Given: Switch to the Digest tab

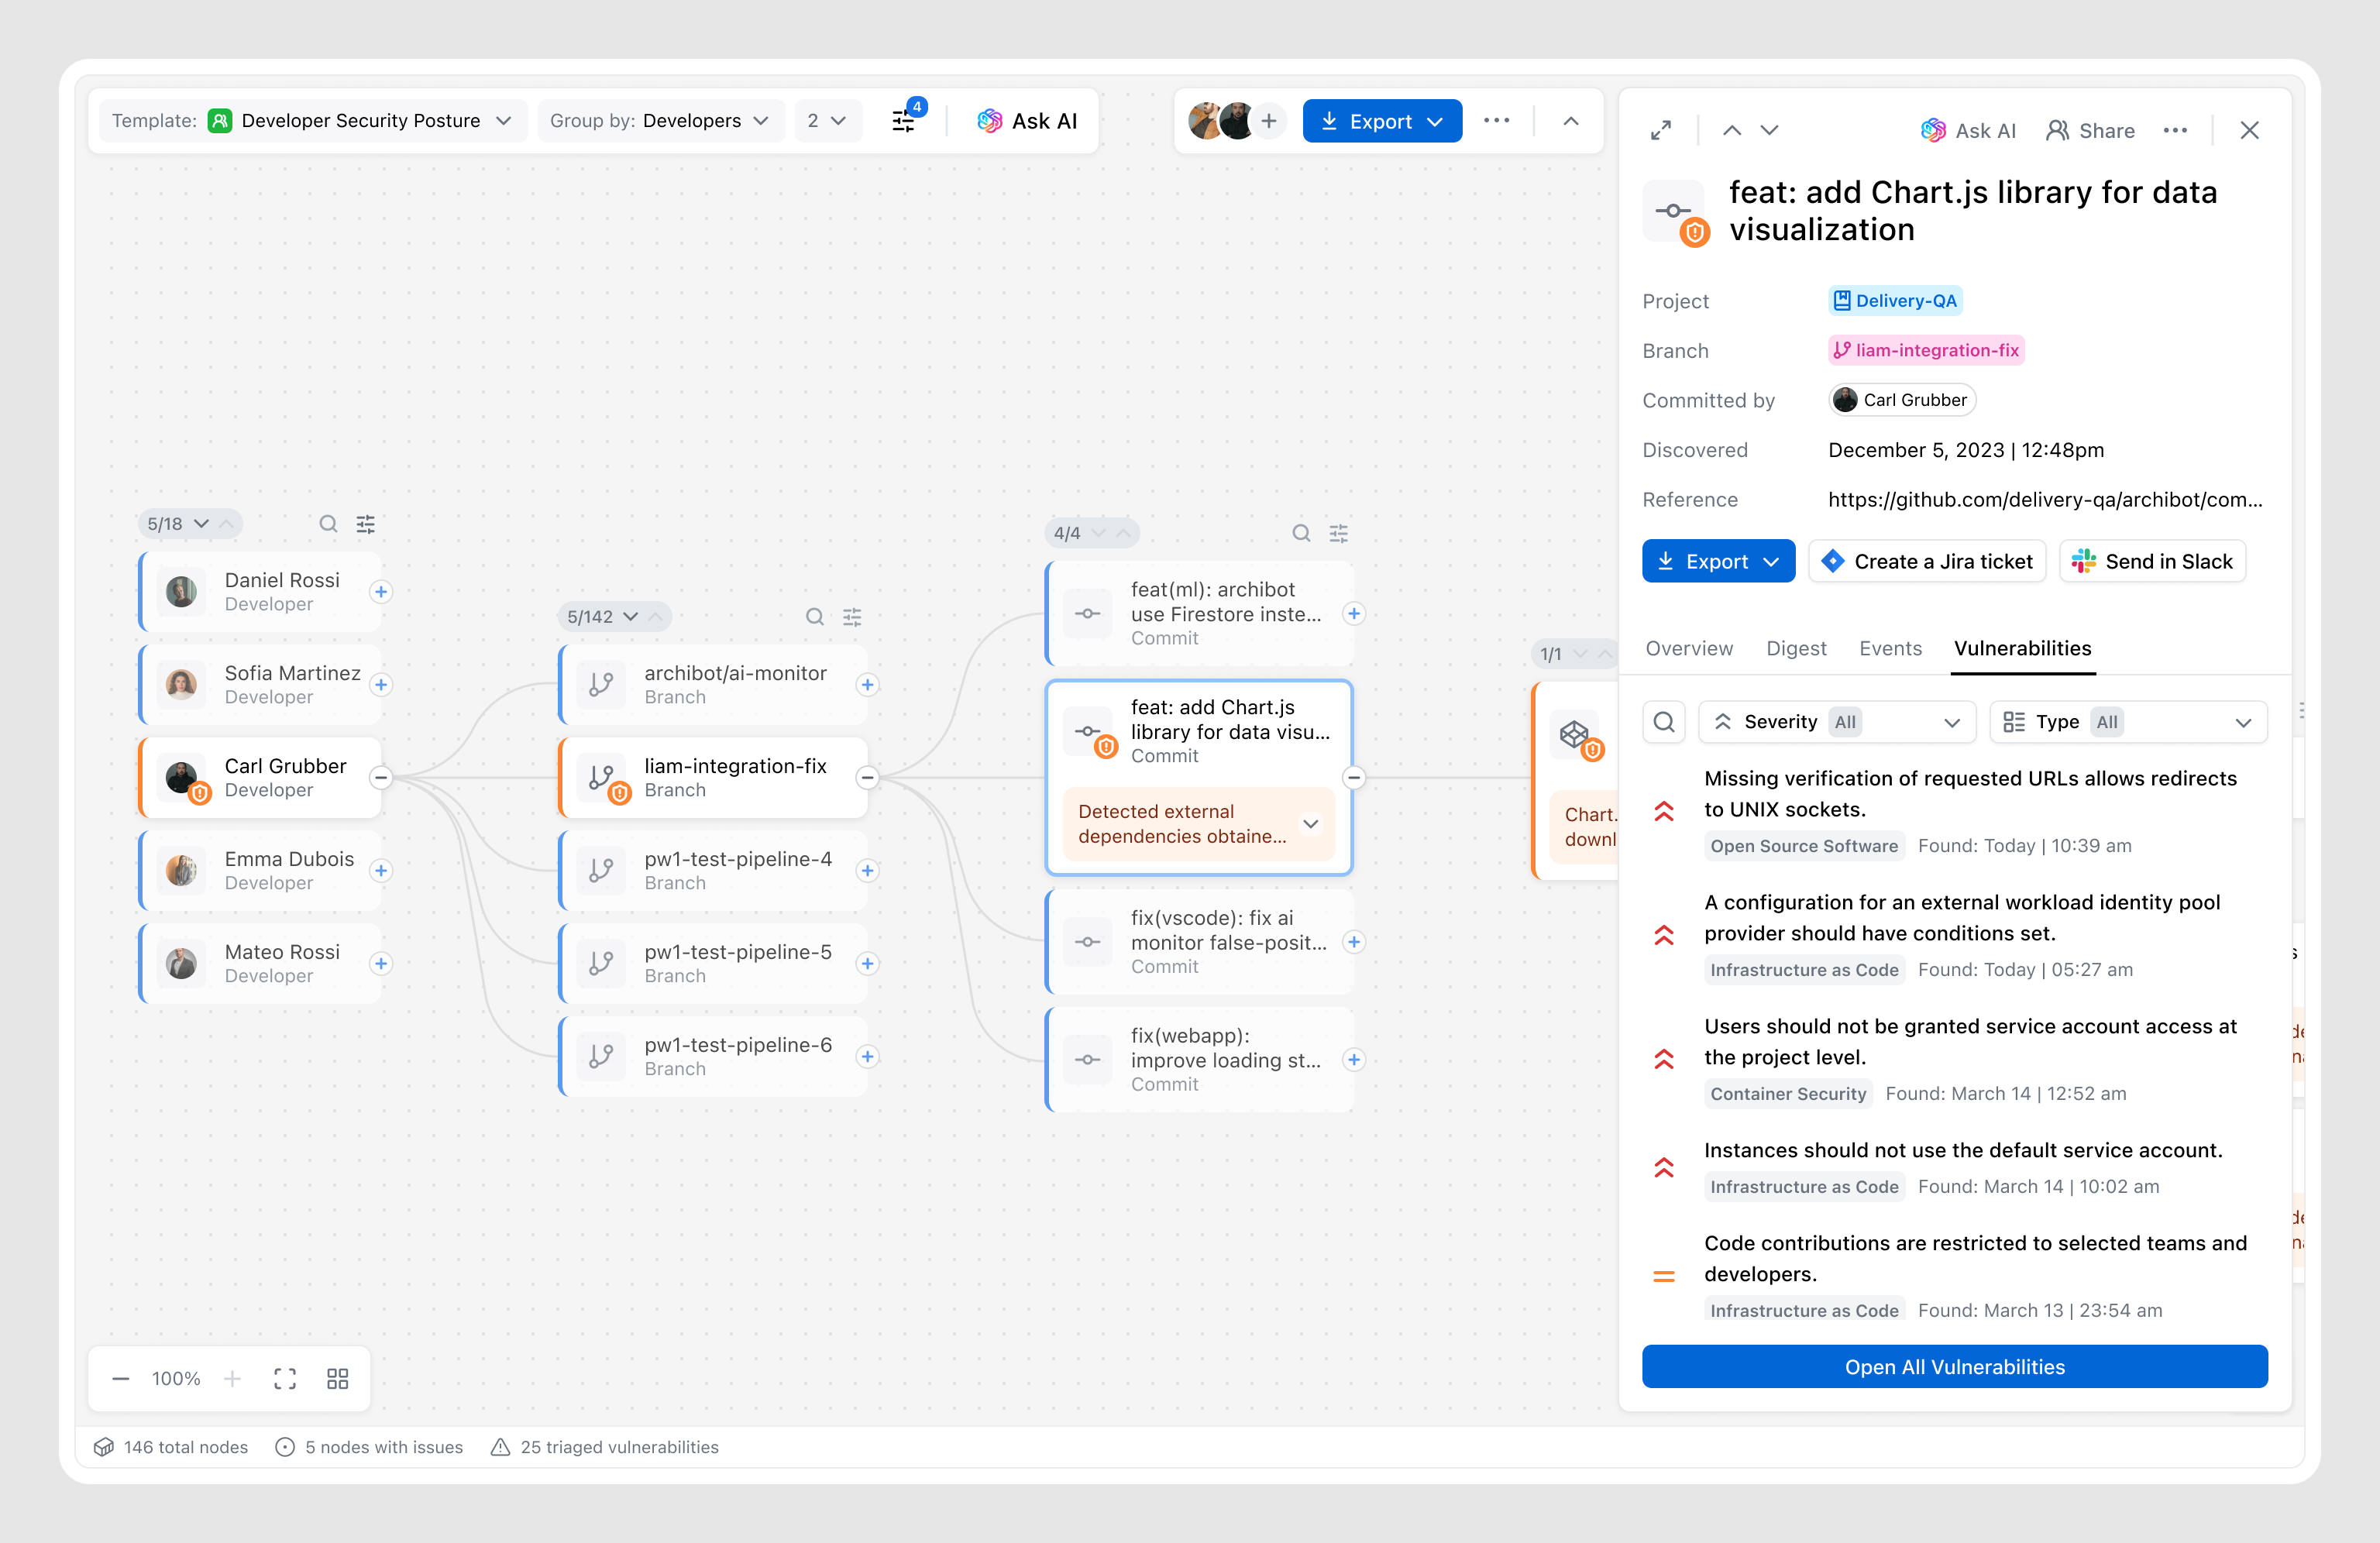Looking at the screenshot, I should click(x=1796, y=648).
